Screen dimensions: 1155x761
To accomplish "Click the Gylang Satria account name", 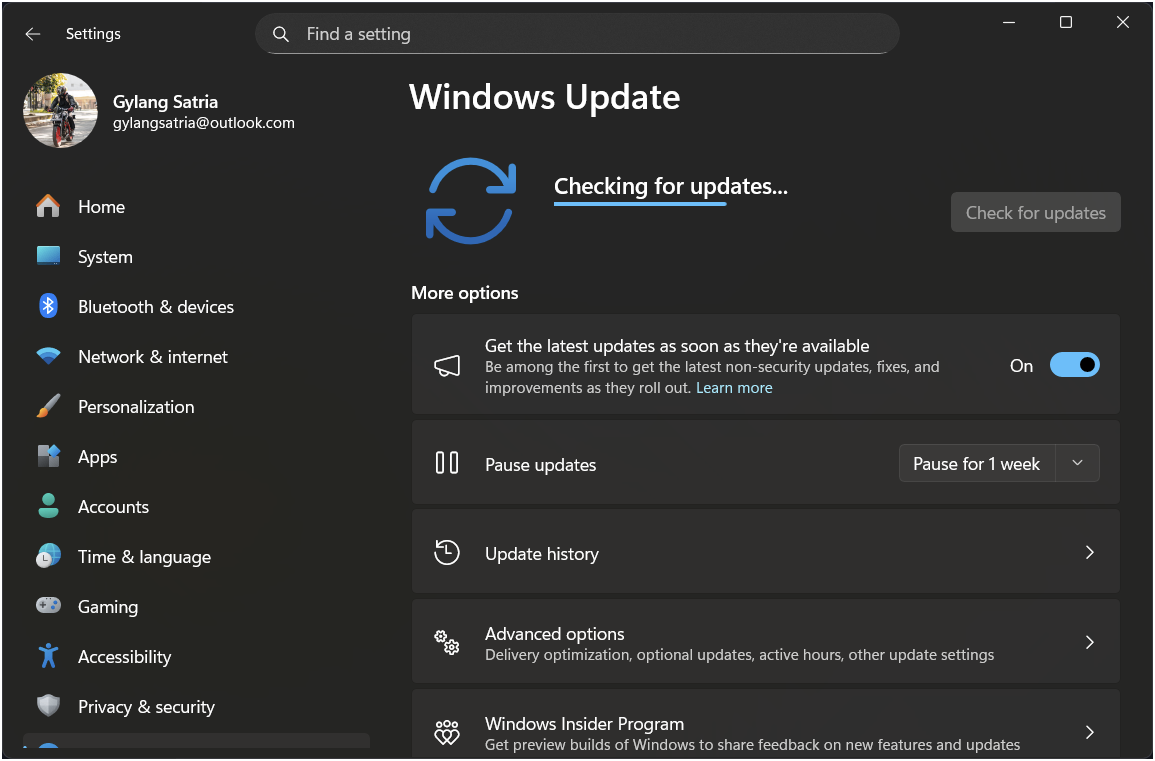I will click(x=165, y=102).
